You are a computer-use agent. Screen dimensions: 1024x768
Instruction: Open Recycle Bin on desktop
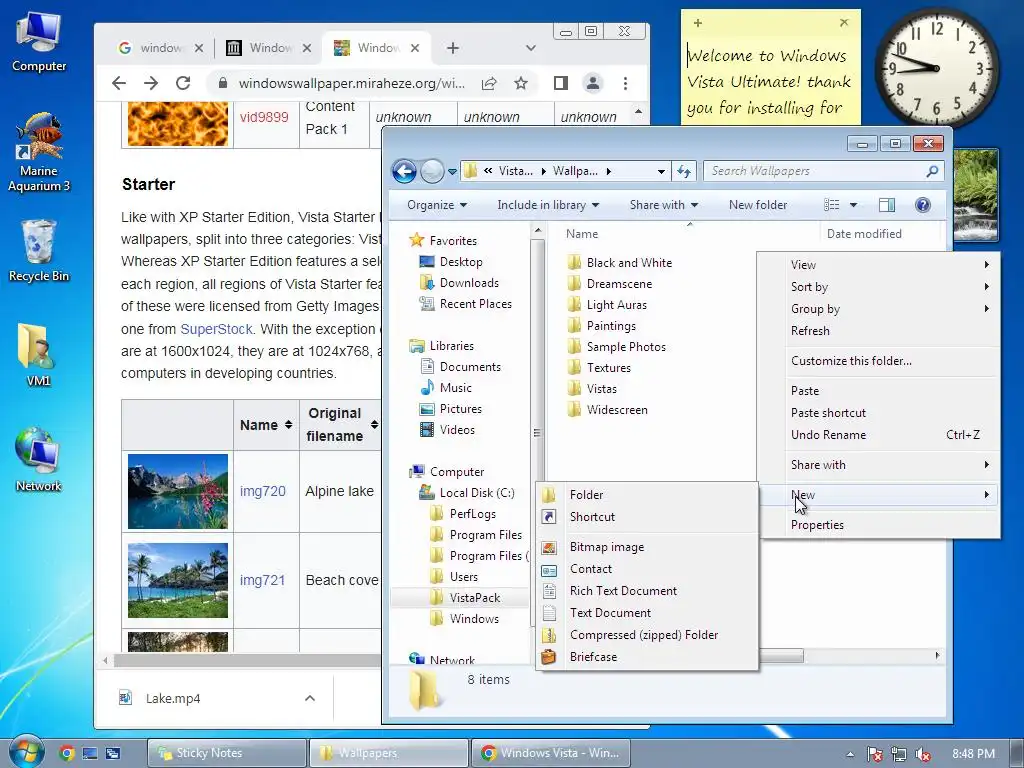click(39, 250)
